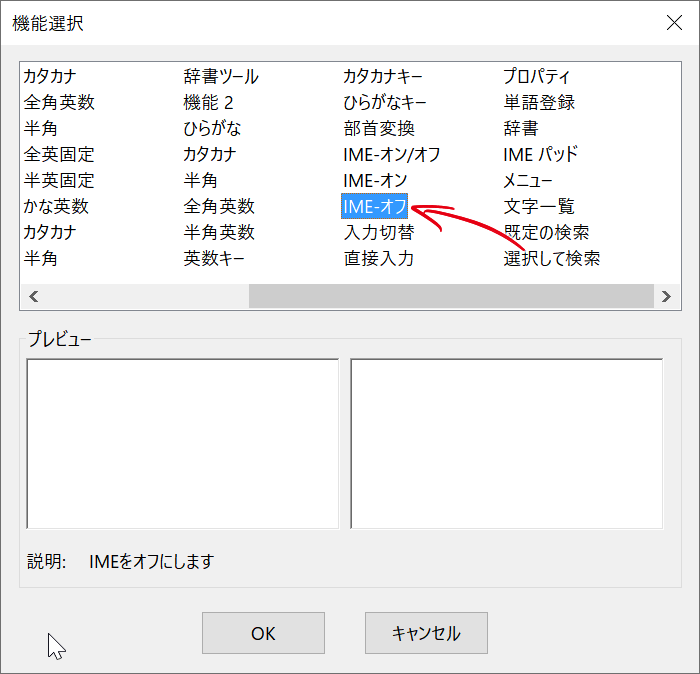Select the プロパティ entry
This screenshot has width=700, height=674.
(x=536, y=76)
